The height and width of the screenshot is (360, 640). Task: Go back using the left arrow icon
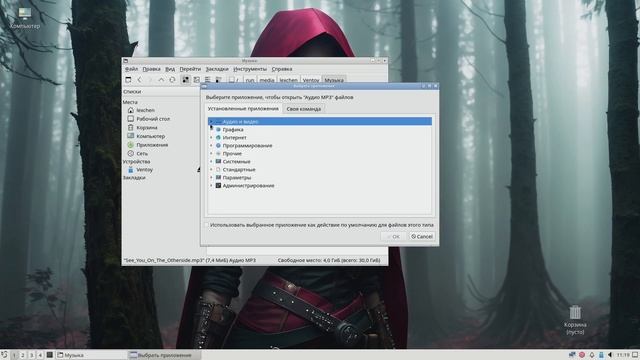coord(140,80)
